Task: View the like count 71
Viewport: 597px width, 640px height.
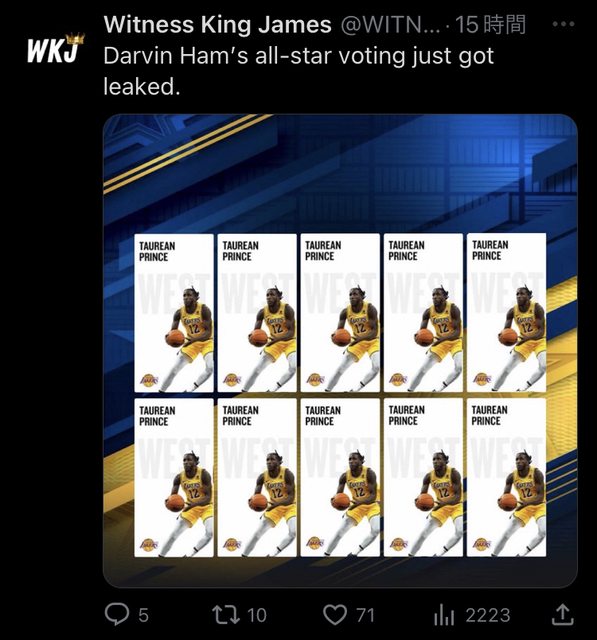Action: (365, 615)
